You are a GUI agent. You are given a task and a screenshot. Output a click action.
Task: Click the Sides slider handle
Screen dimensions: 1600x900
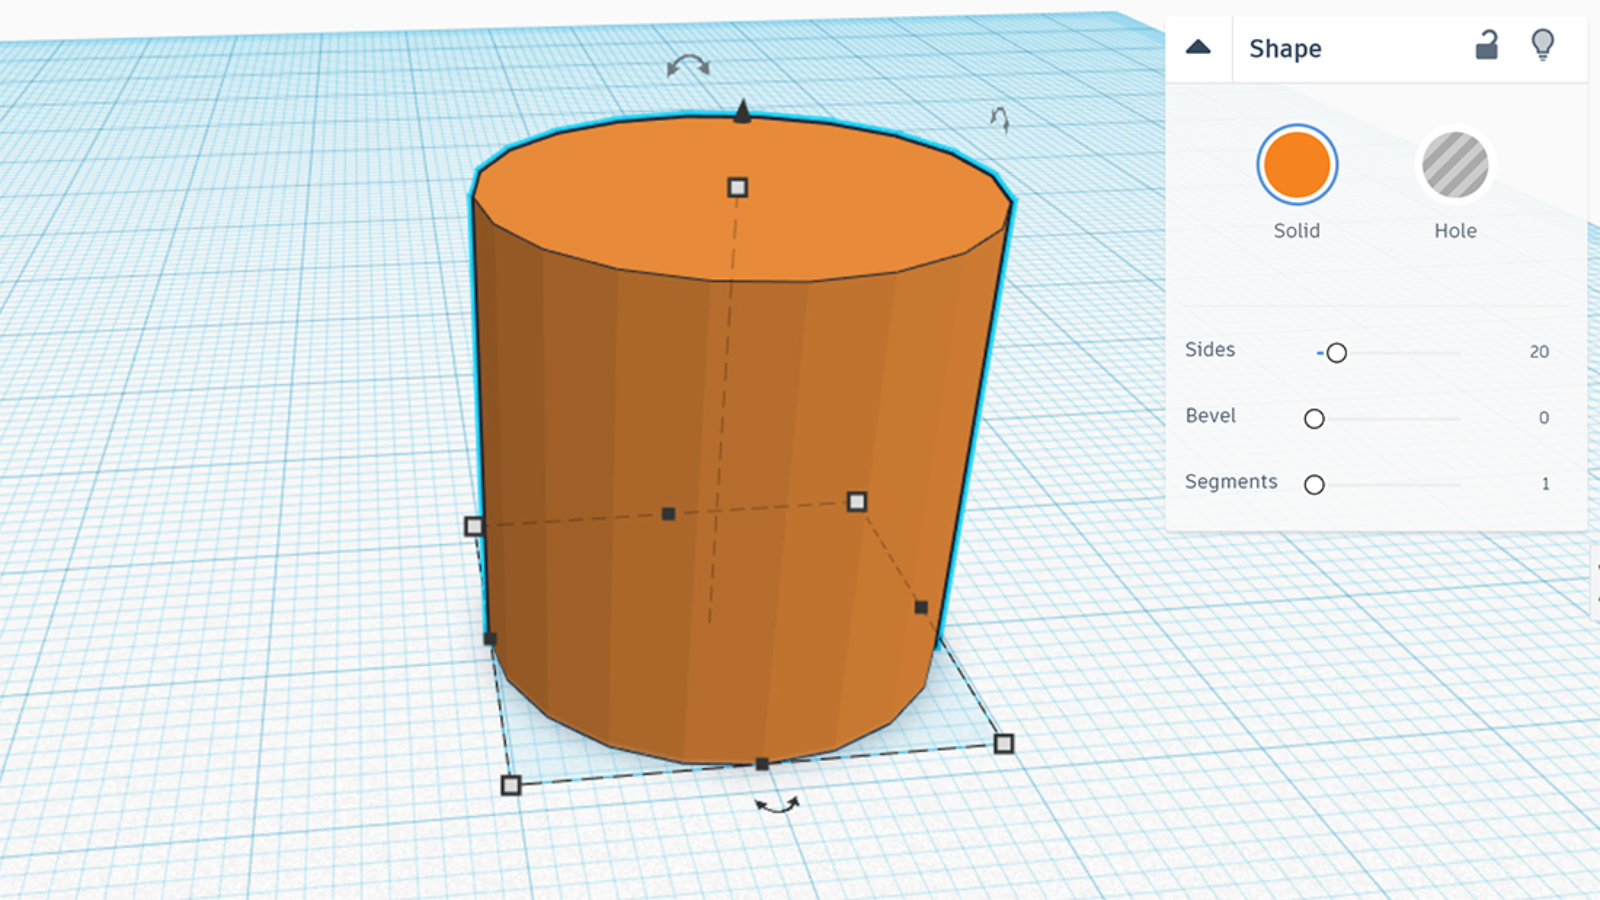coord(1336,353)
